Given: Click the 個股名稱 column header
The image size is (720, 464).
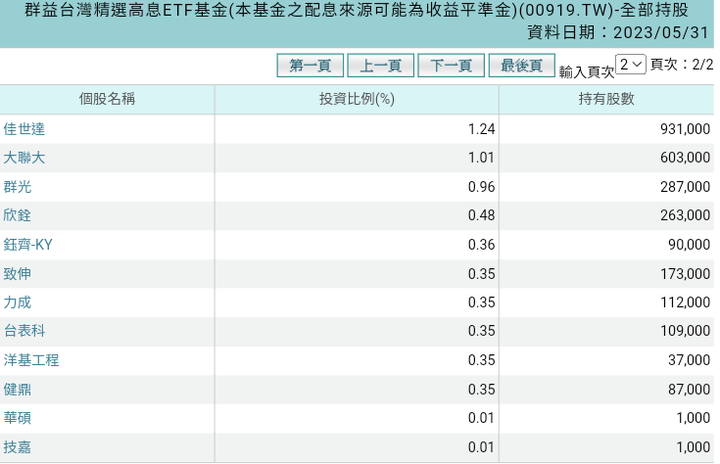Looking at the screenshot, I should [x=107, y=99].
